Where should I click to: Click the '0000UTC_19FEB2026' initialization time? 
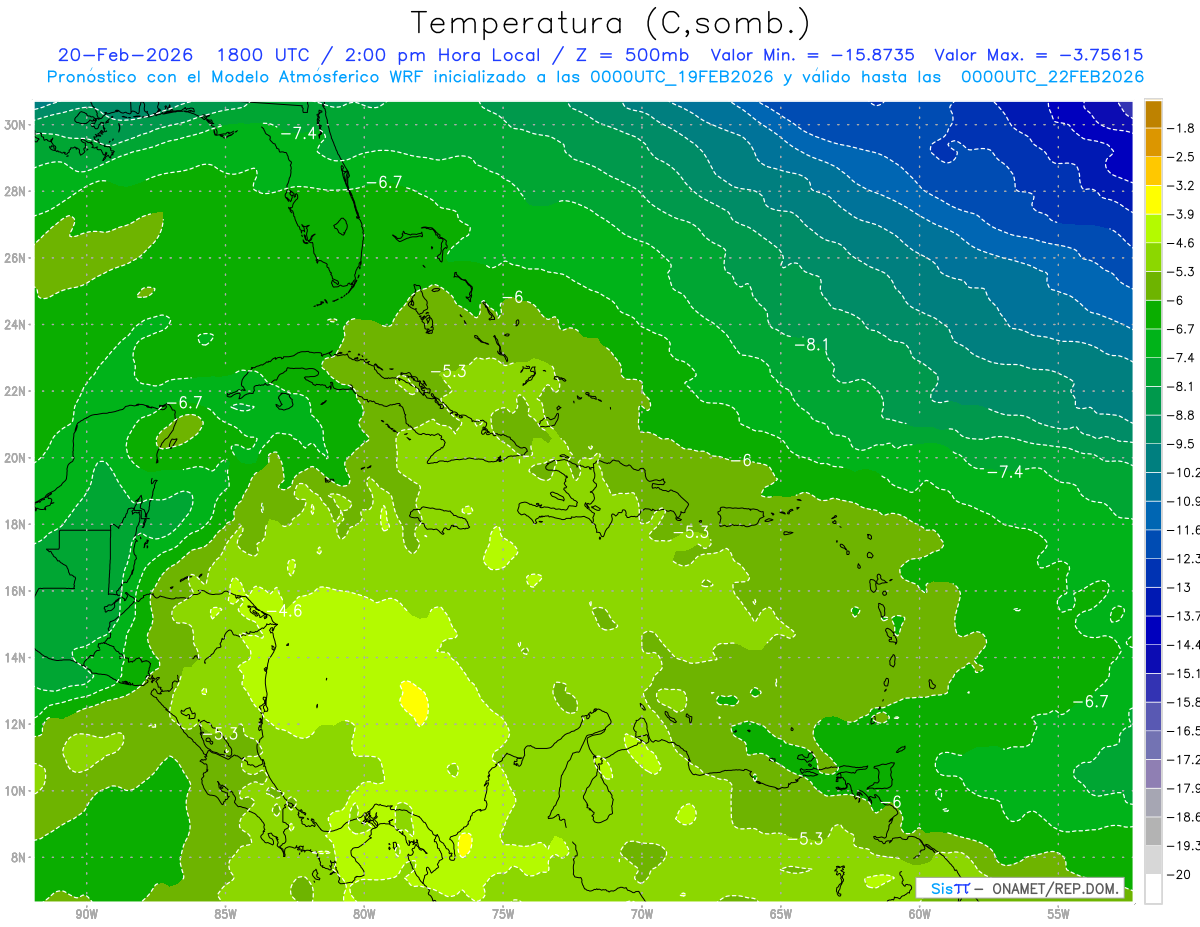[682, 77]
